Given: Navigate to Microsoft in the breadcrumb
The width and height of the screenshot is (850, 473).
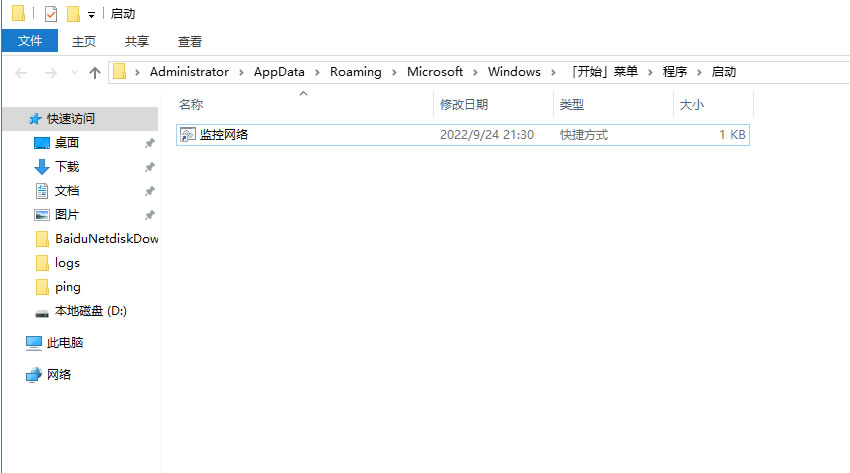Looking at the screenshot, I should 435,72.
